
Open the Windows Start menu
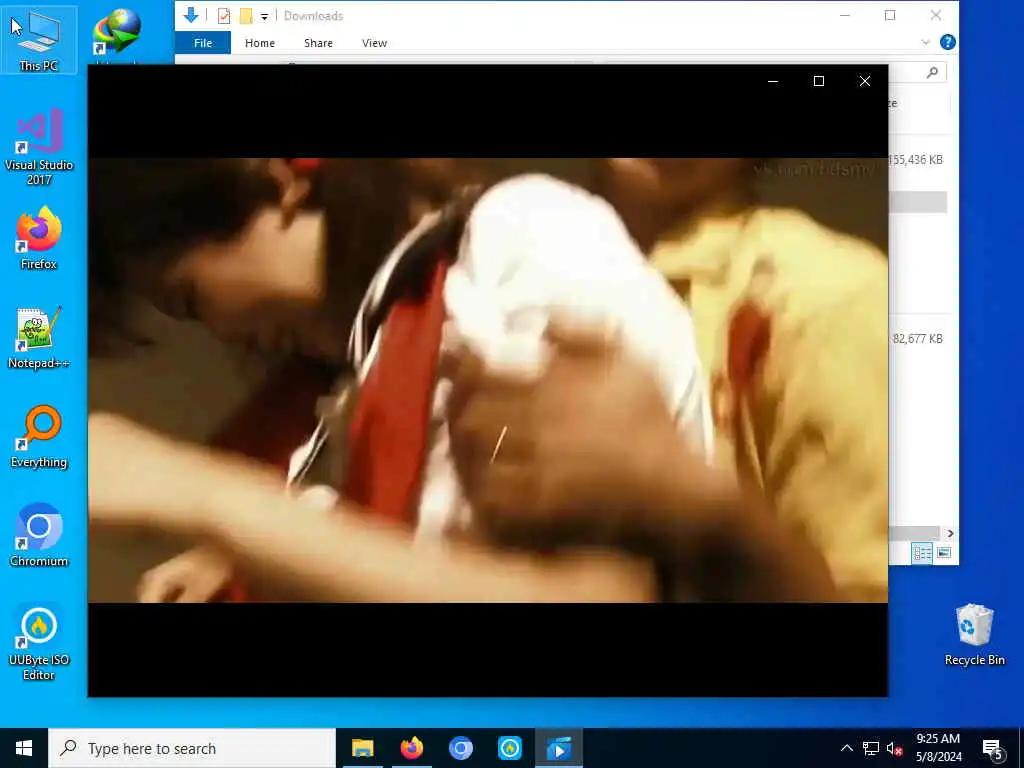24,748
